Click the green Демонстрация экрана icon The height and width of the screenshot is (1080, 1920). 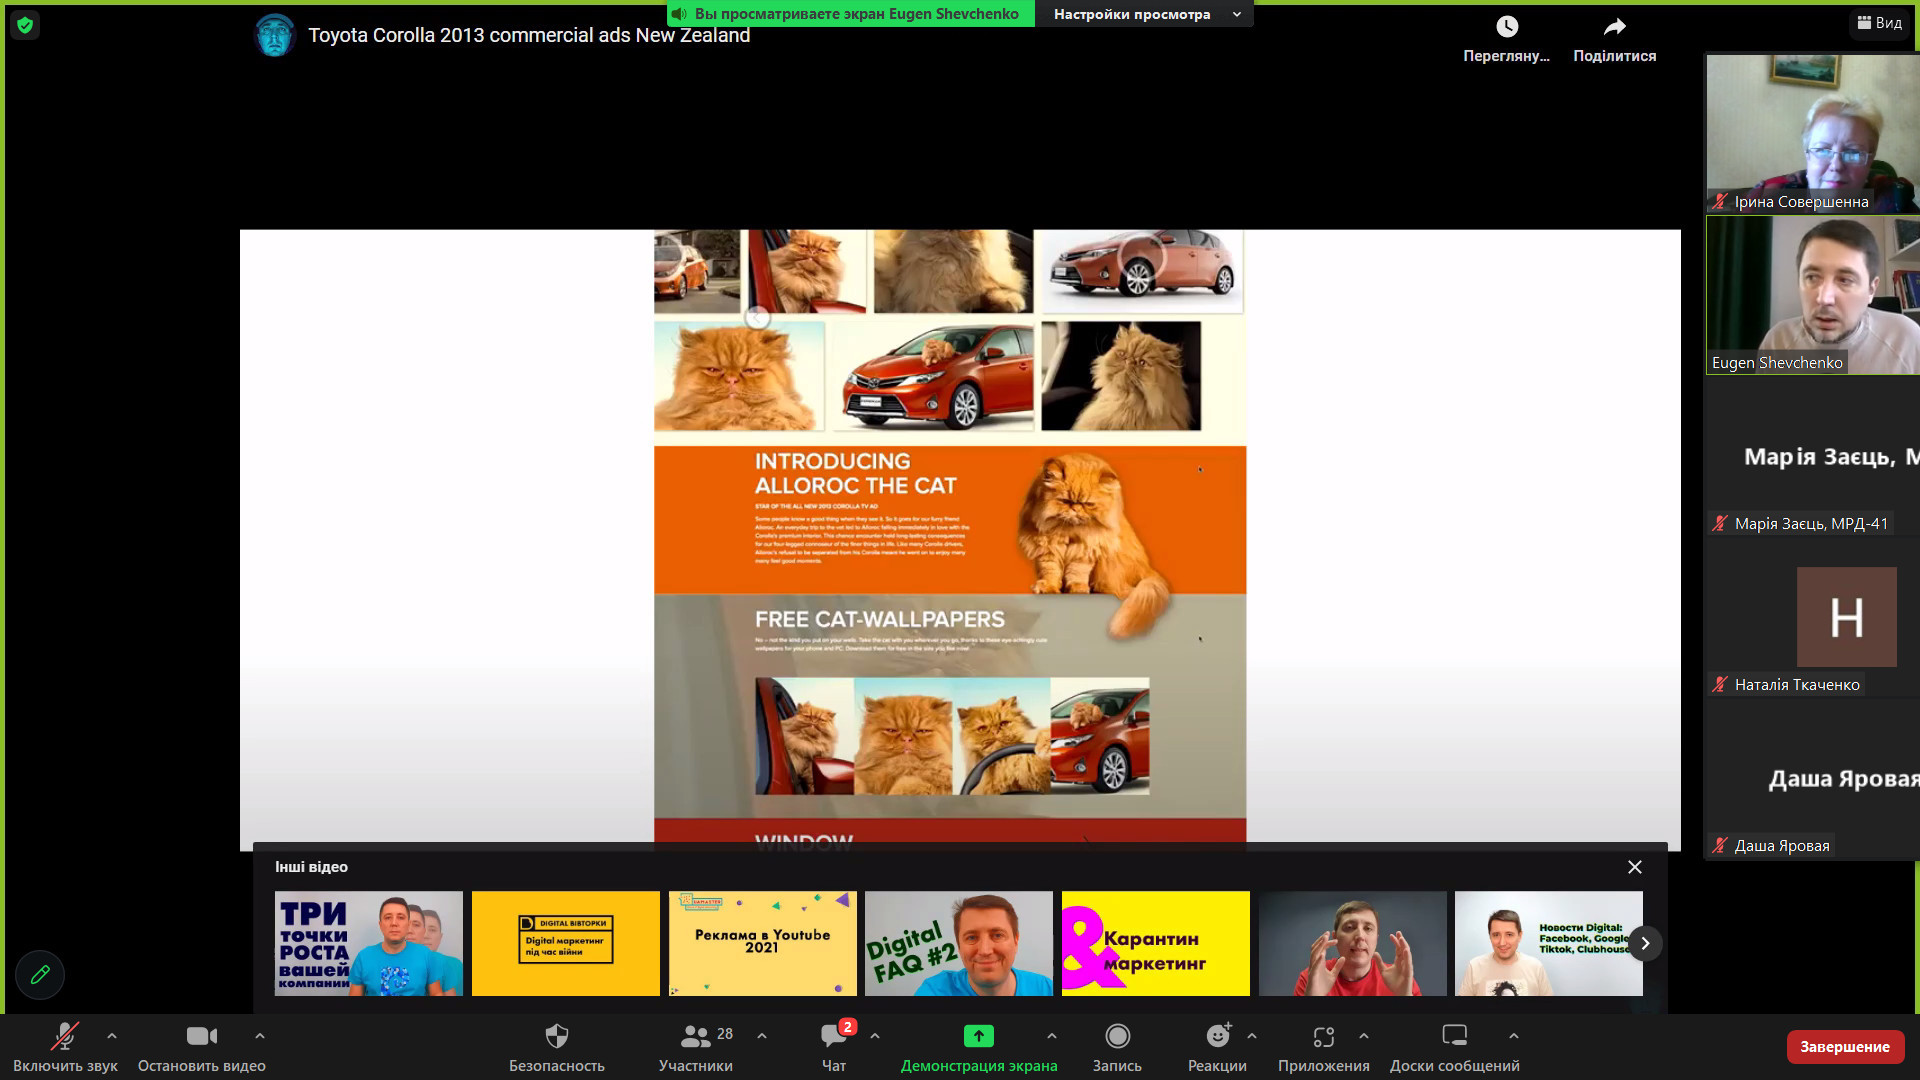tap(978, 1036)
